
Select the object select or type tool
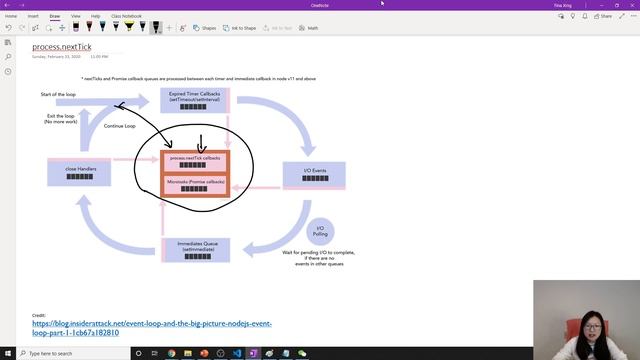pos(36,28)
